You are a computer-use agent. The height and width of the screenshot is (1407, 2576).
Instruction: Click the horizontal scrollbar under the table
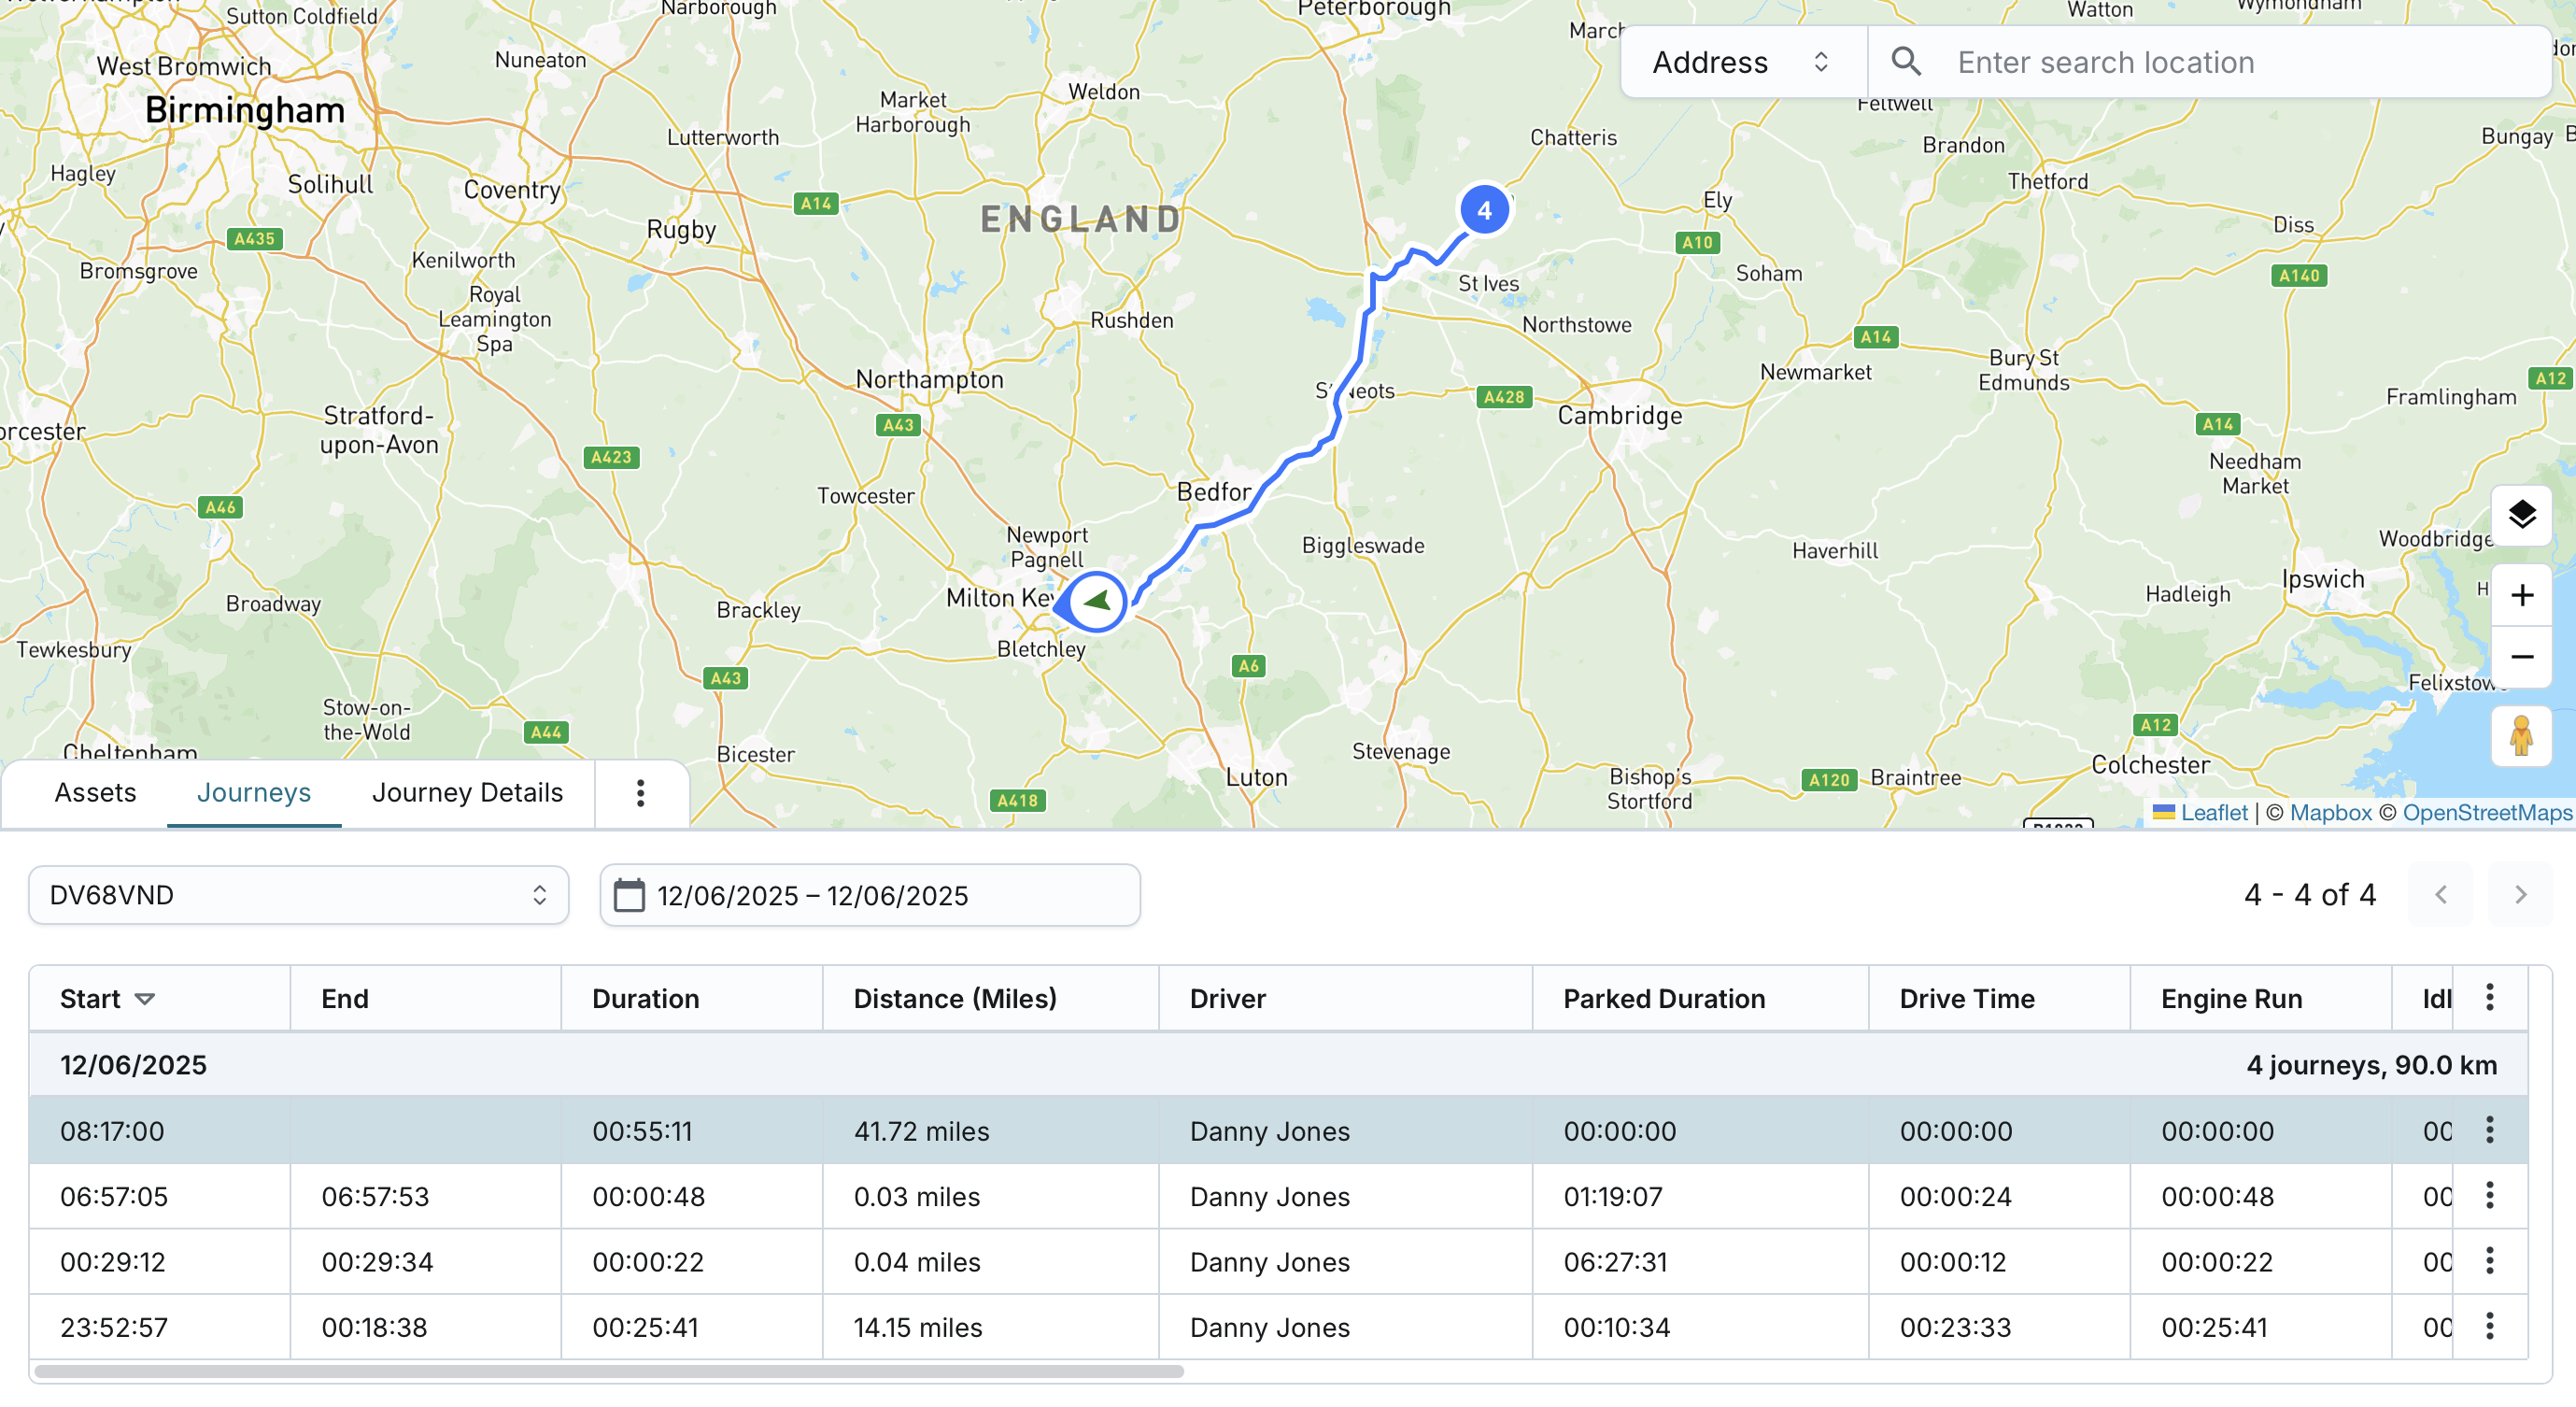(x=608, y=1371)
